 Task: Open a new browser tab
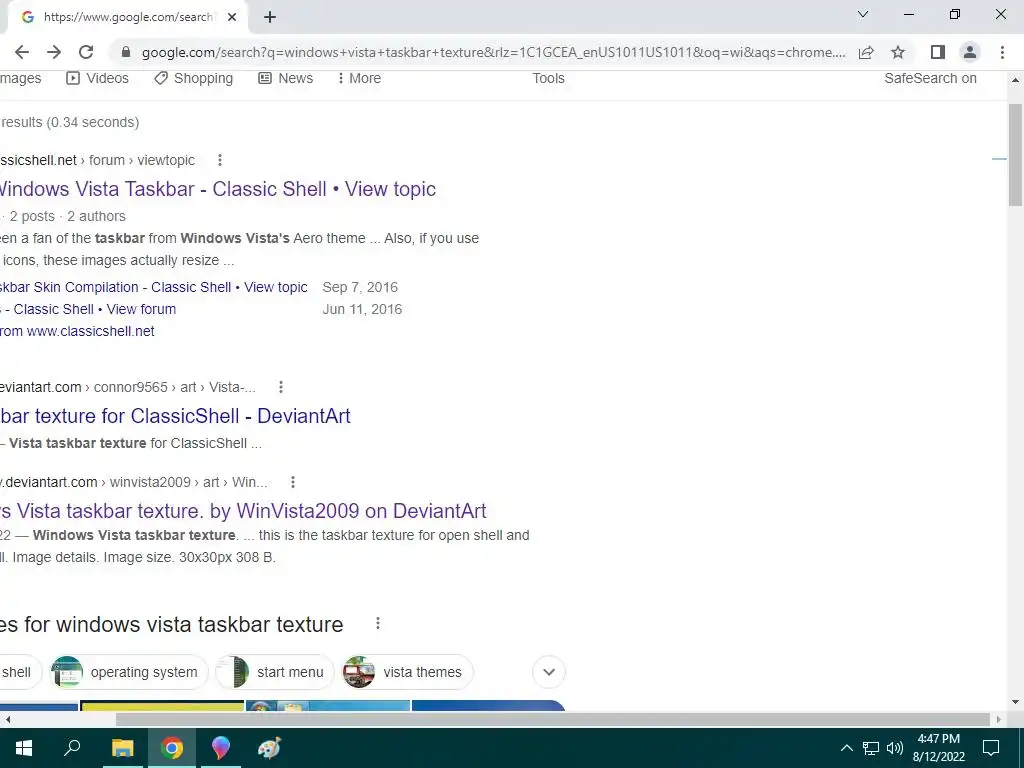(270, 17)
